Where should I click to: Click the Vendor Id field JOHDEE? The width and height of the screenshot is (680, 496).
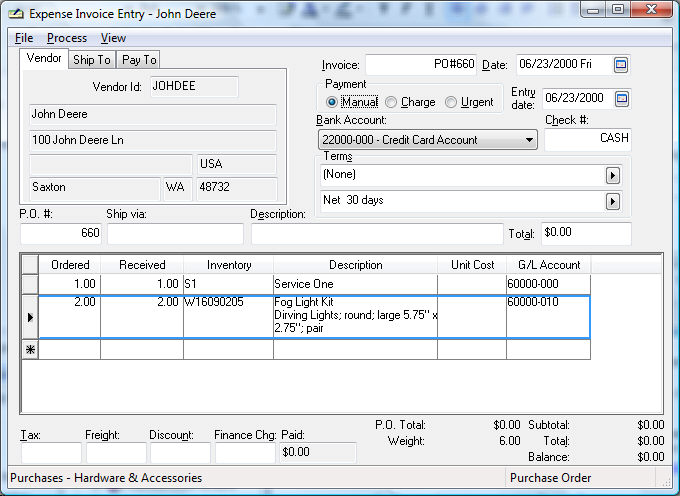click(x=194, y=86)
